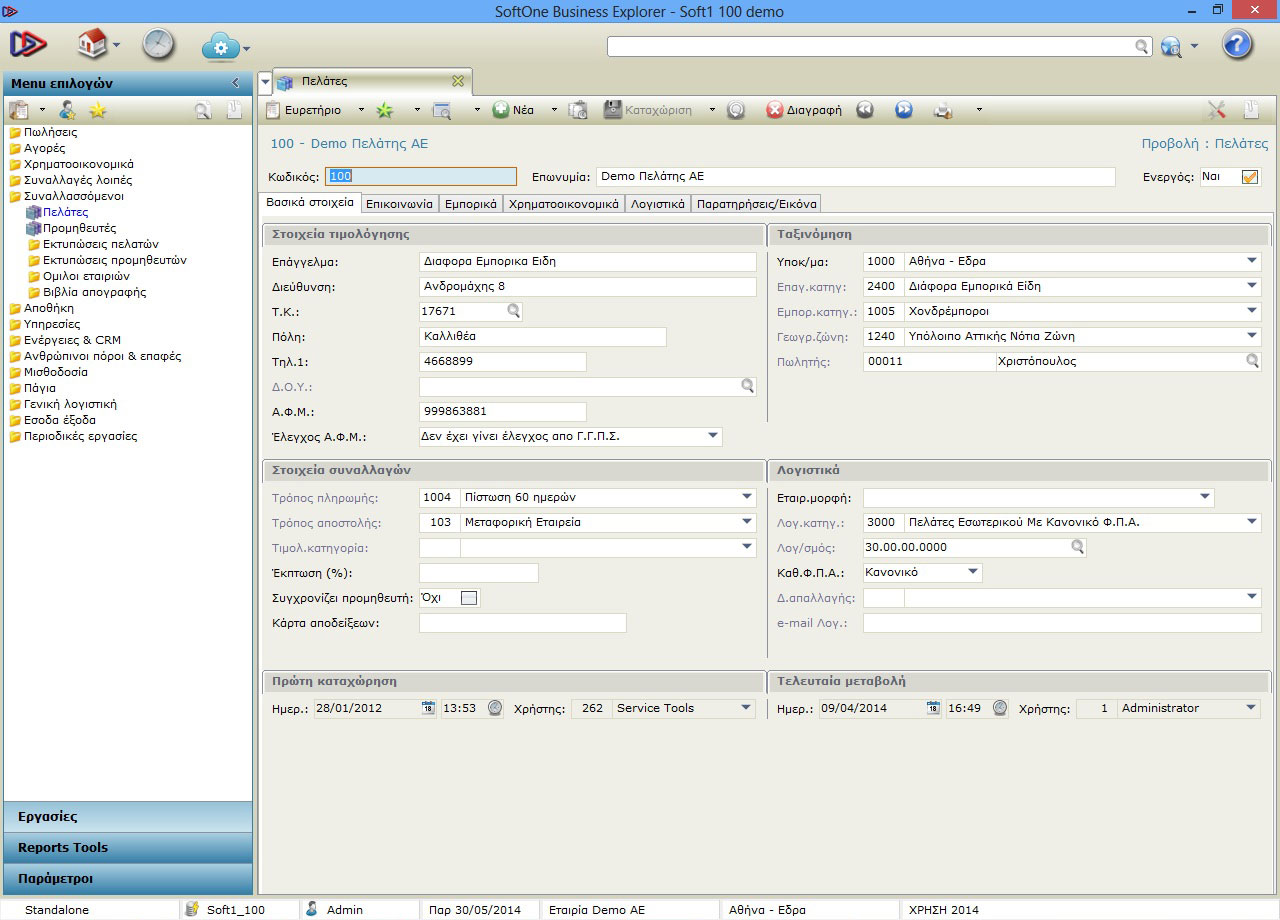The height and width of the screenshot is (920, 1280).
Task: Open the Έλεγχος Α.Φ.Μ. dropdown
Action: click(712, 436)
